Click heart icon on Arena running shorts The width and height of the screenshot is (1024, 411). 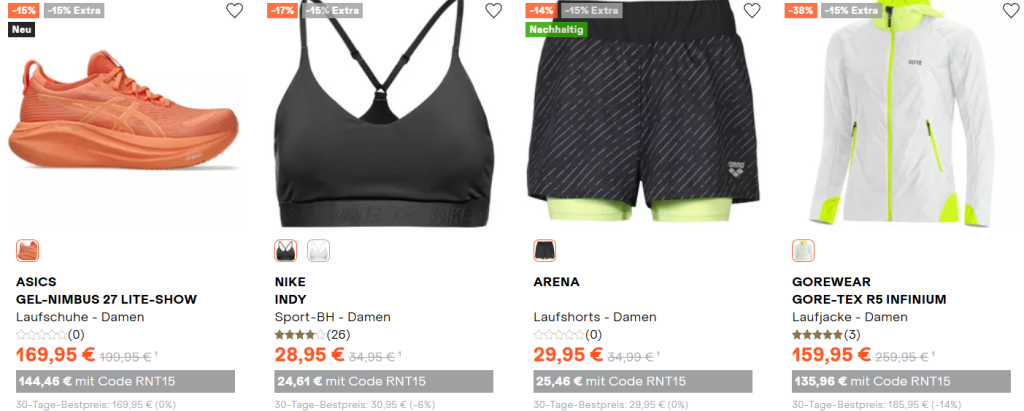click(752, 10)
